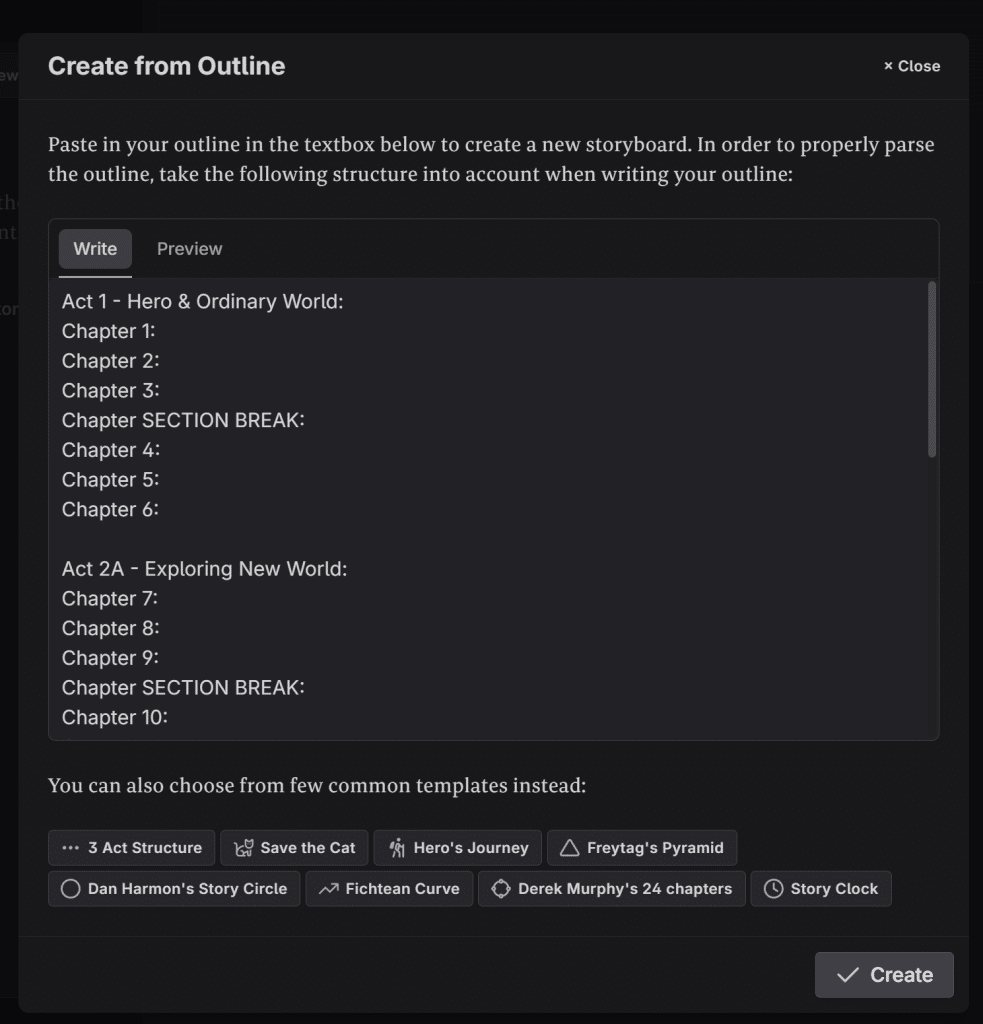Click the rising arrow icon on Fichtean Curve

329,889
